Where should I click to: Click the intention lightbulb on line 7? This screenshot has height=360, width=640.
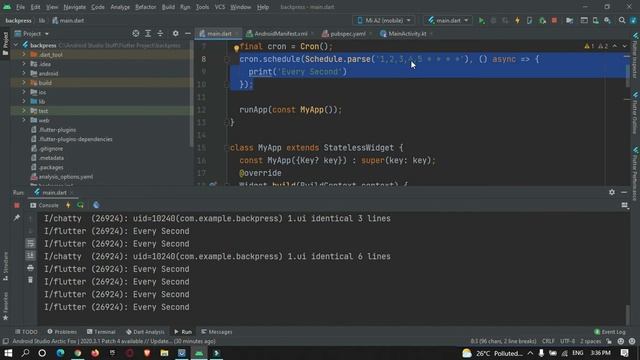[x=236, y=48]
